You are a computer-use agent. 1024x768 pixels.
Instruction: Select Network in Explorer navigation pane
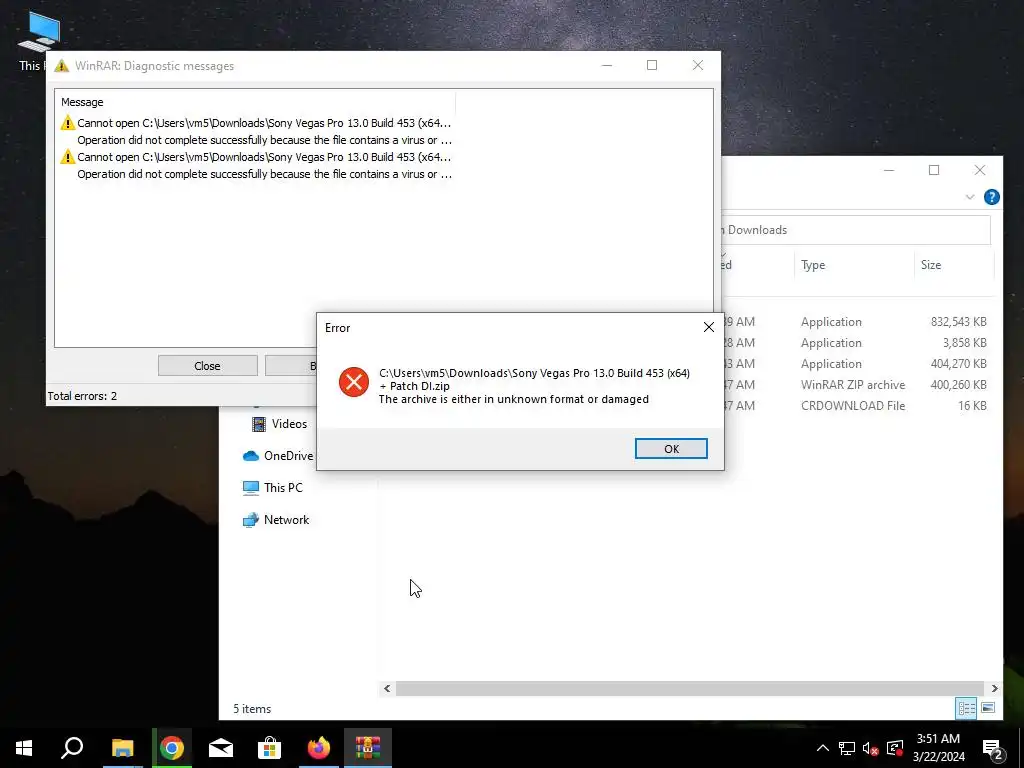(x=286, y=520)
